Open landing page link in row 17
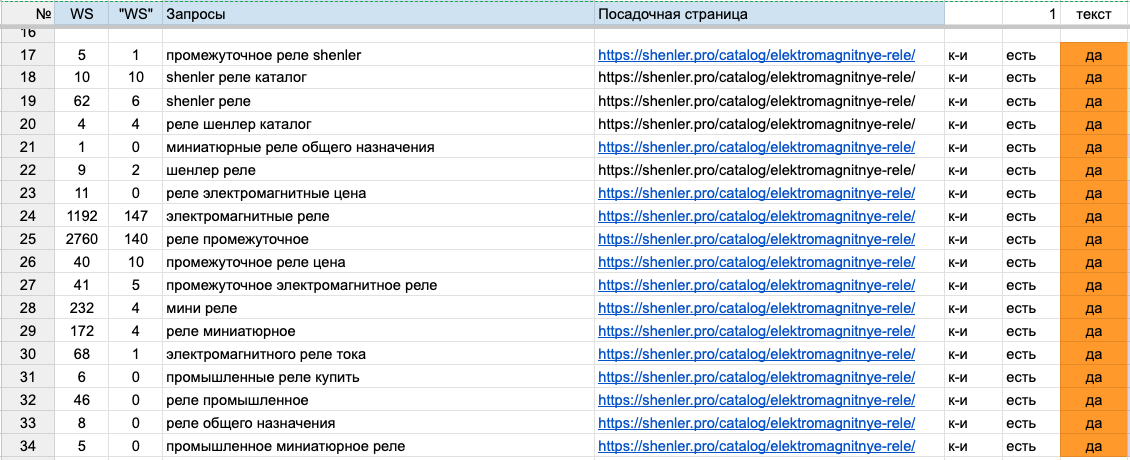This screenshot has width=1130, height=460. 757,55
